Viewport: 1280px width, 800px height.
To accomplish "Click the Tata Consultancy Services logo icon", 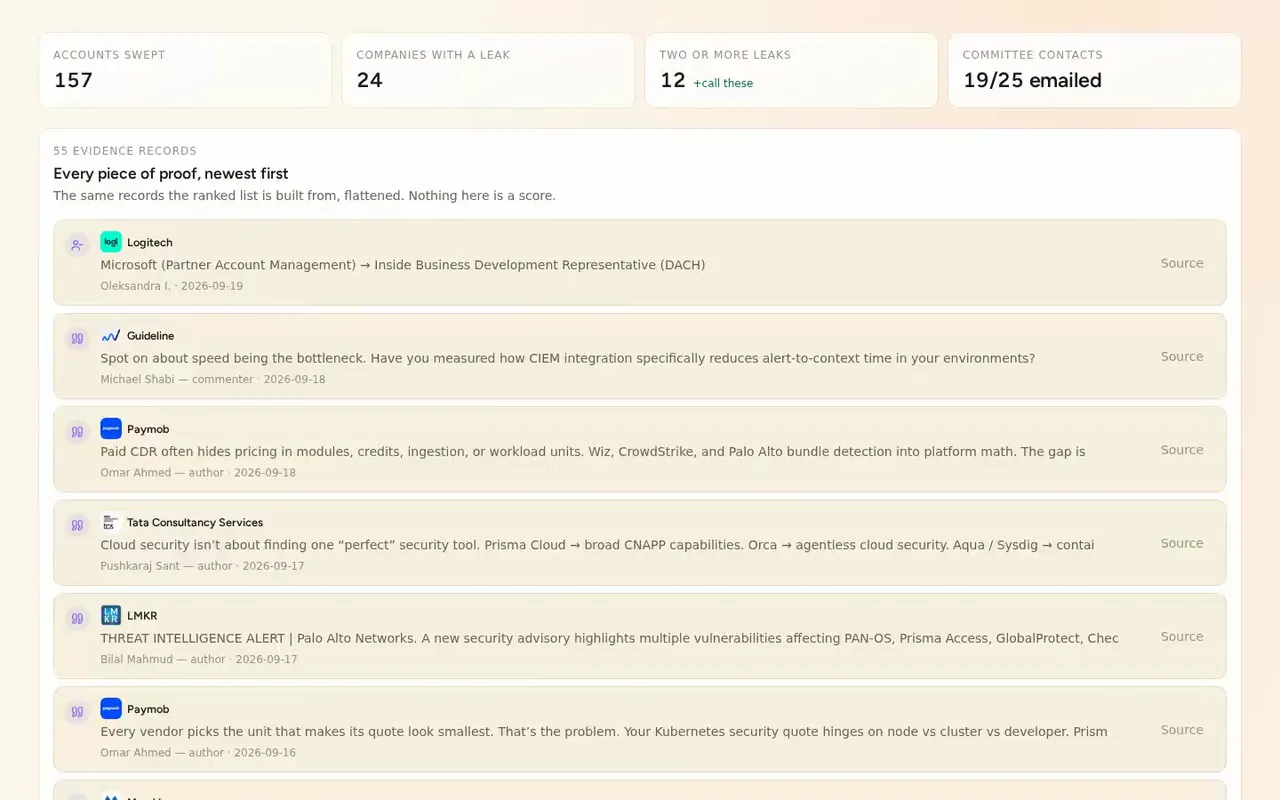I will [x=111, y=522].
